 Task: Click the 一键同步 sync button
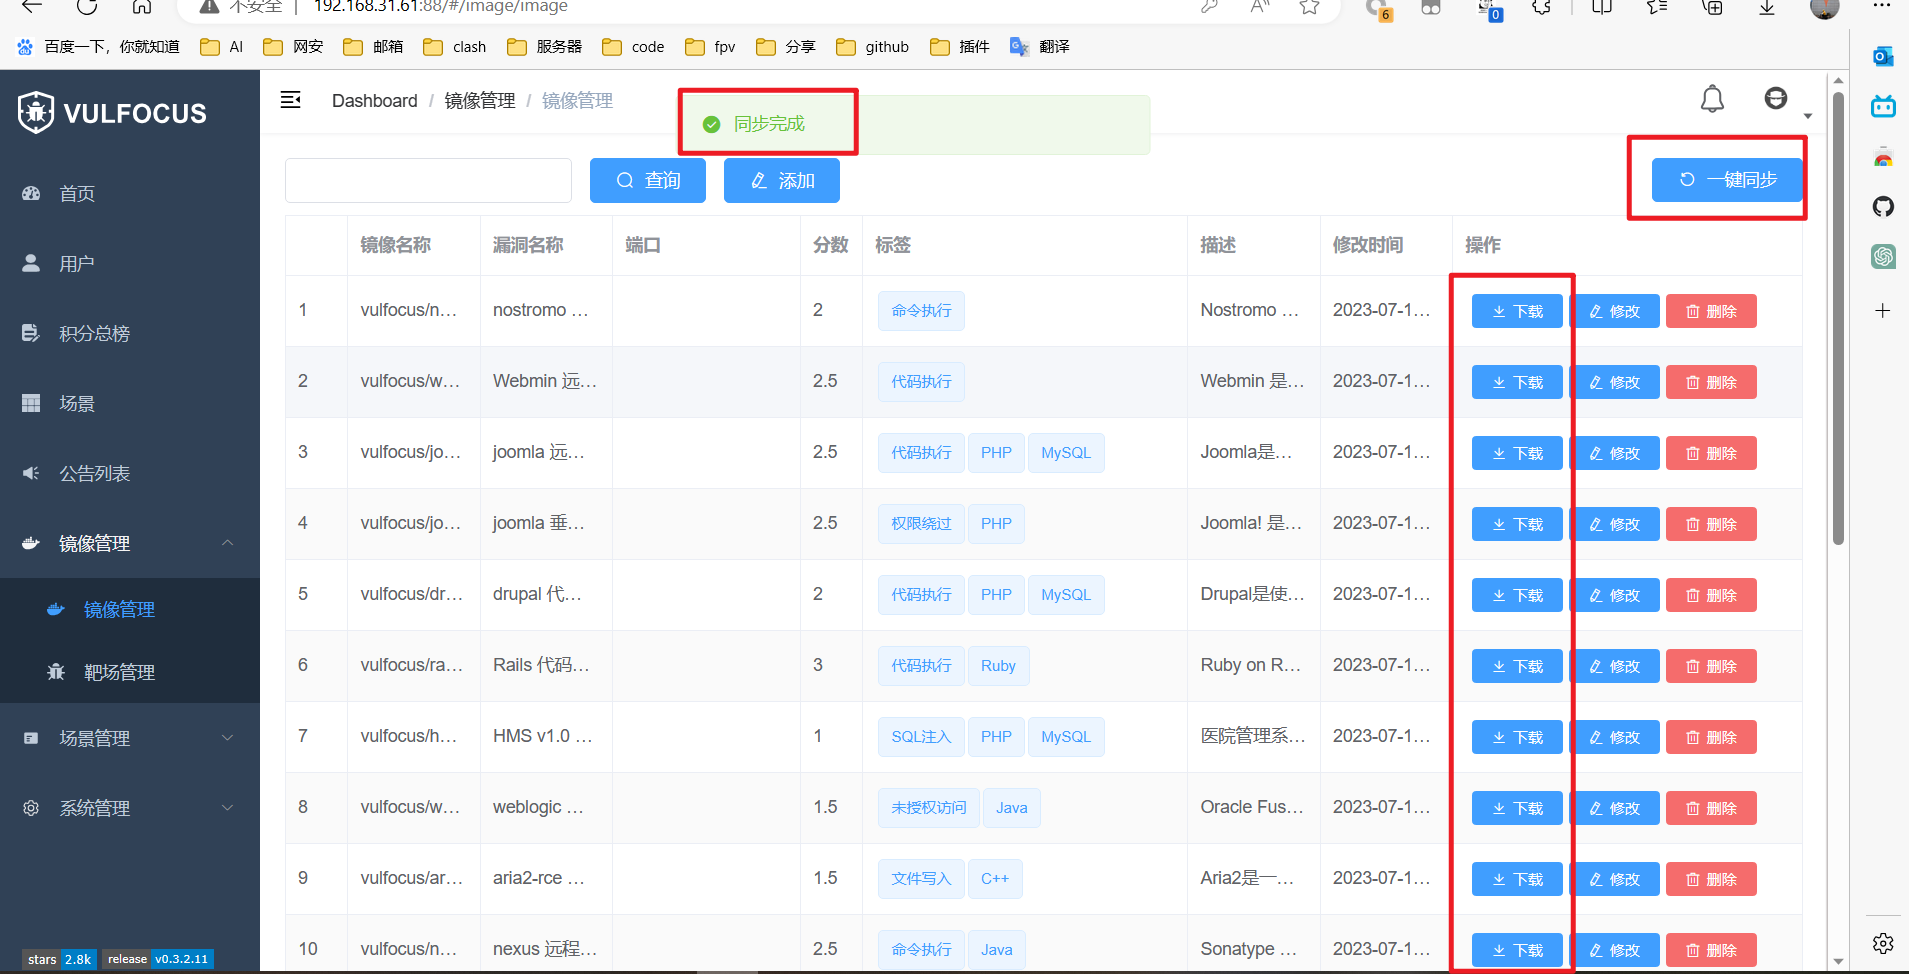(1726, 180)
